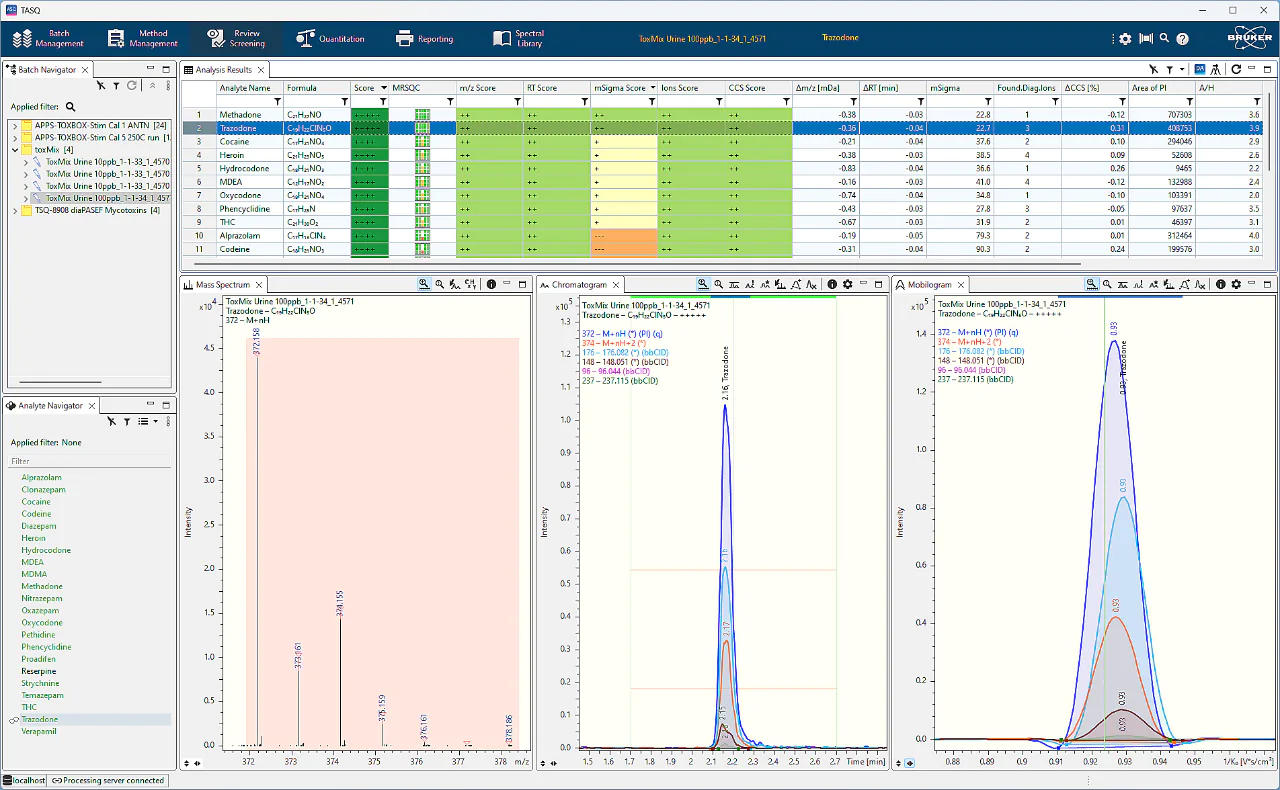
Task: Expand the TSQ-8908 diaPASEF Mycotoxins batch
Action: (15, 210)
